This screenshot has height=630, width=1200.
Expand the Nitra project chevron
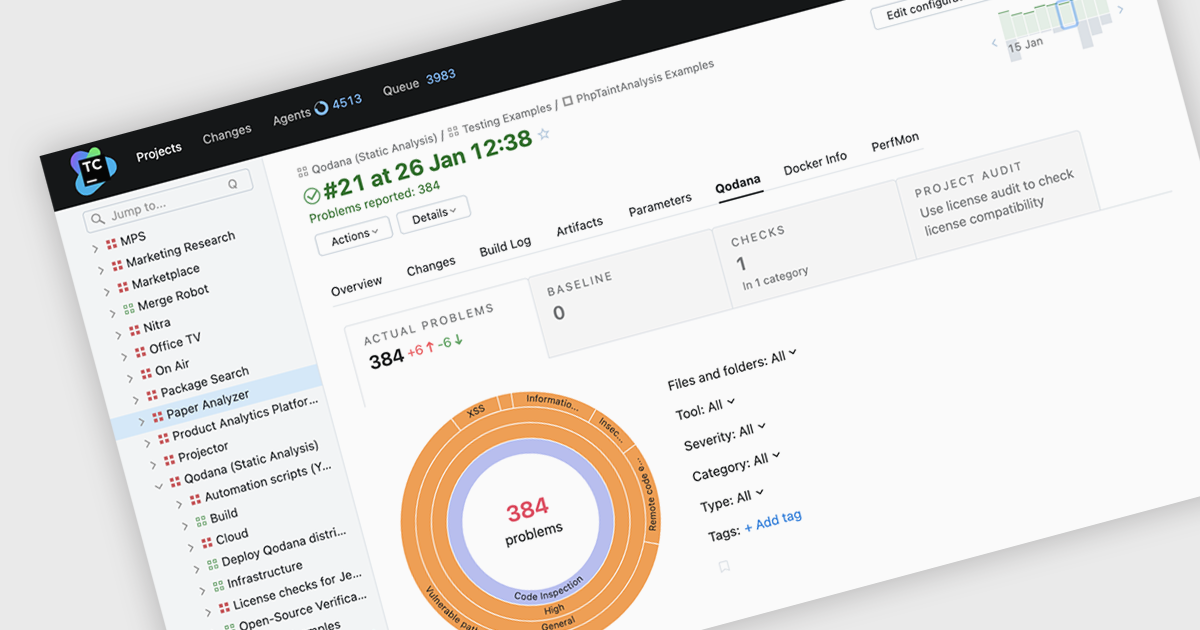coord(118,334)
